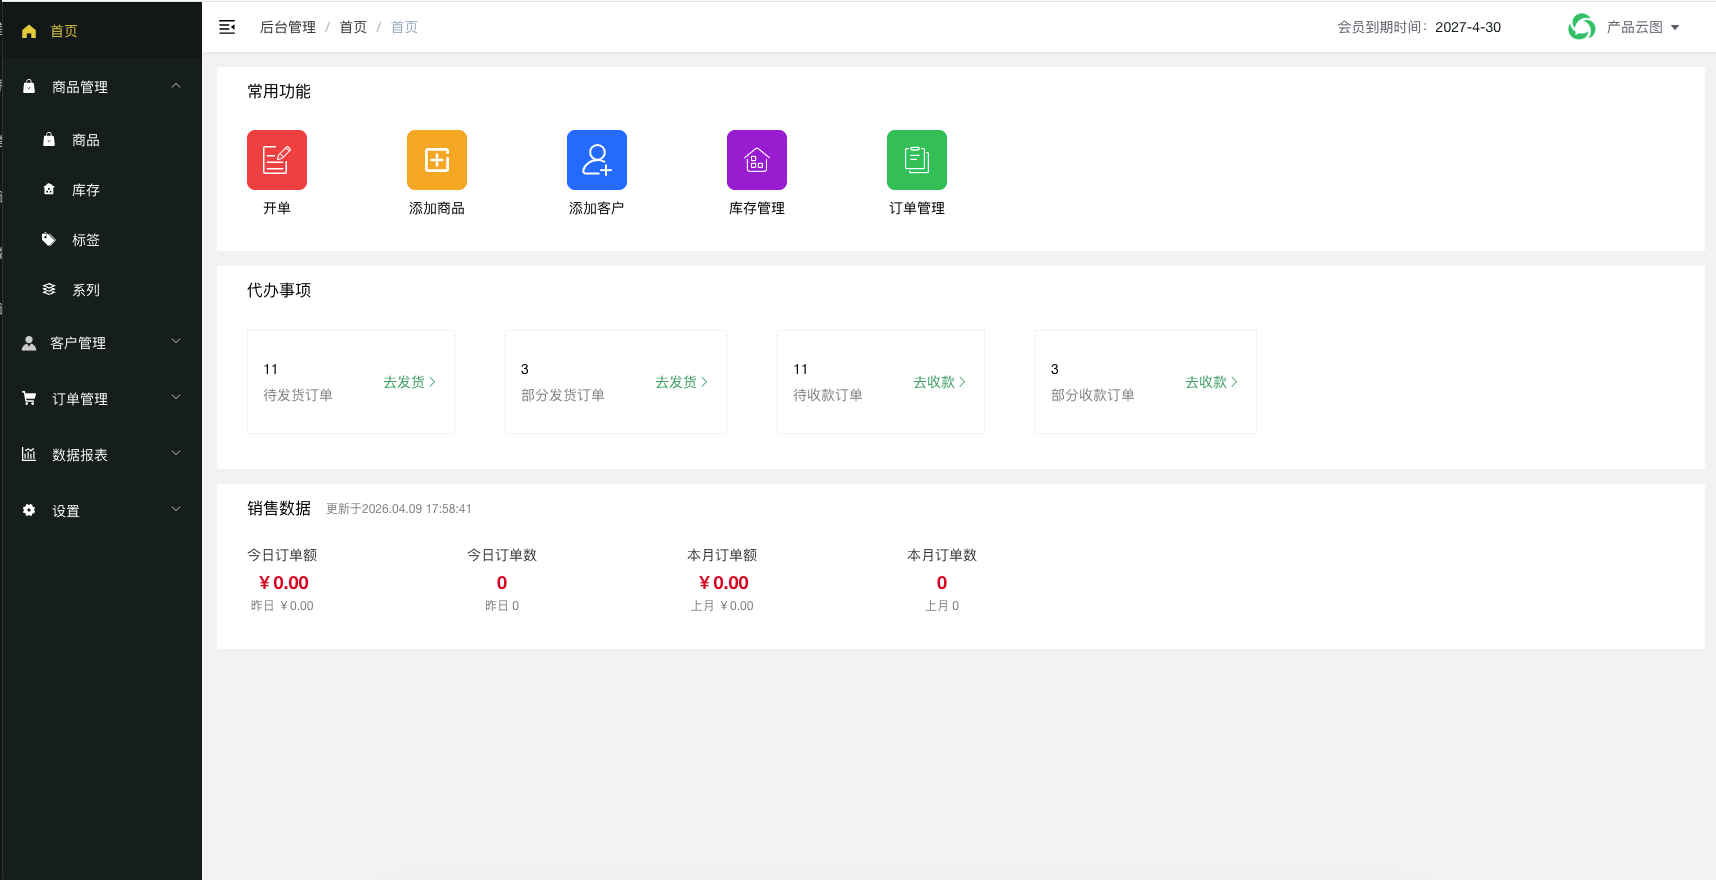This screenshot has width=1716, height=880.
Task: Click 去收款 for 待收款订单
Action: (939, 382)
